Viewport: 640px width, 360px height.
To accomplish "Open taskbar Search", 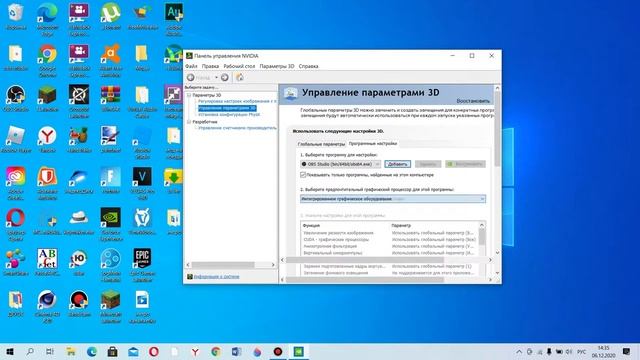I will [30, 351].
